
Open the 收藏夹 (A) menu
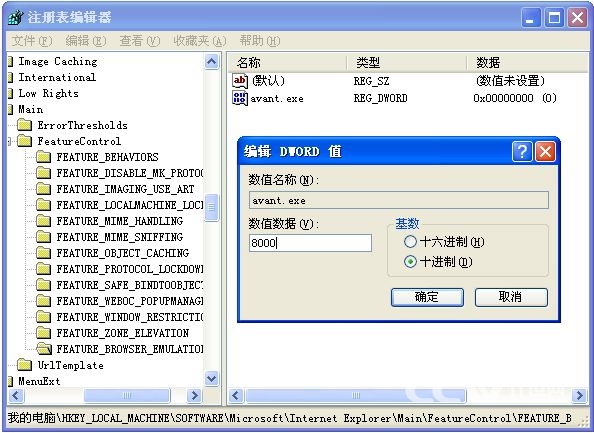200,41
